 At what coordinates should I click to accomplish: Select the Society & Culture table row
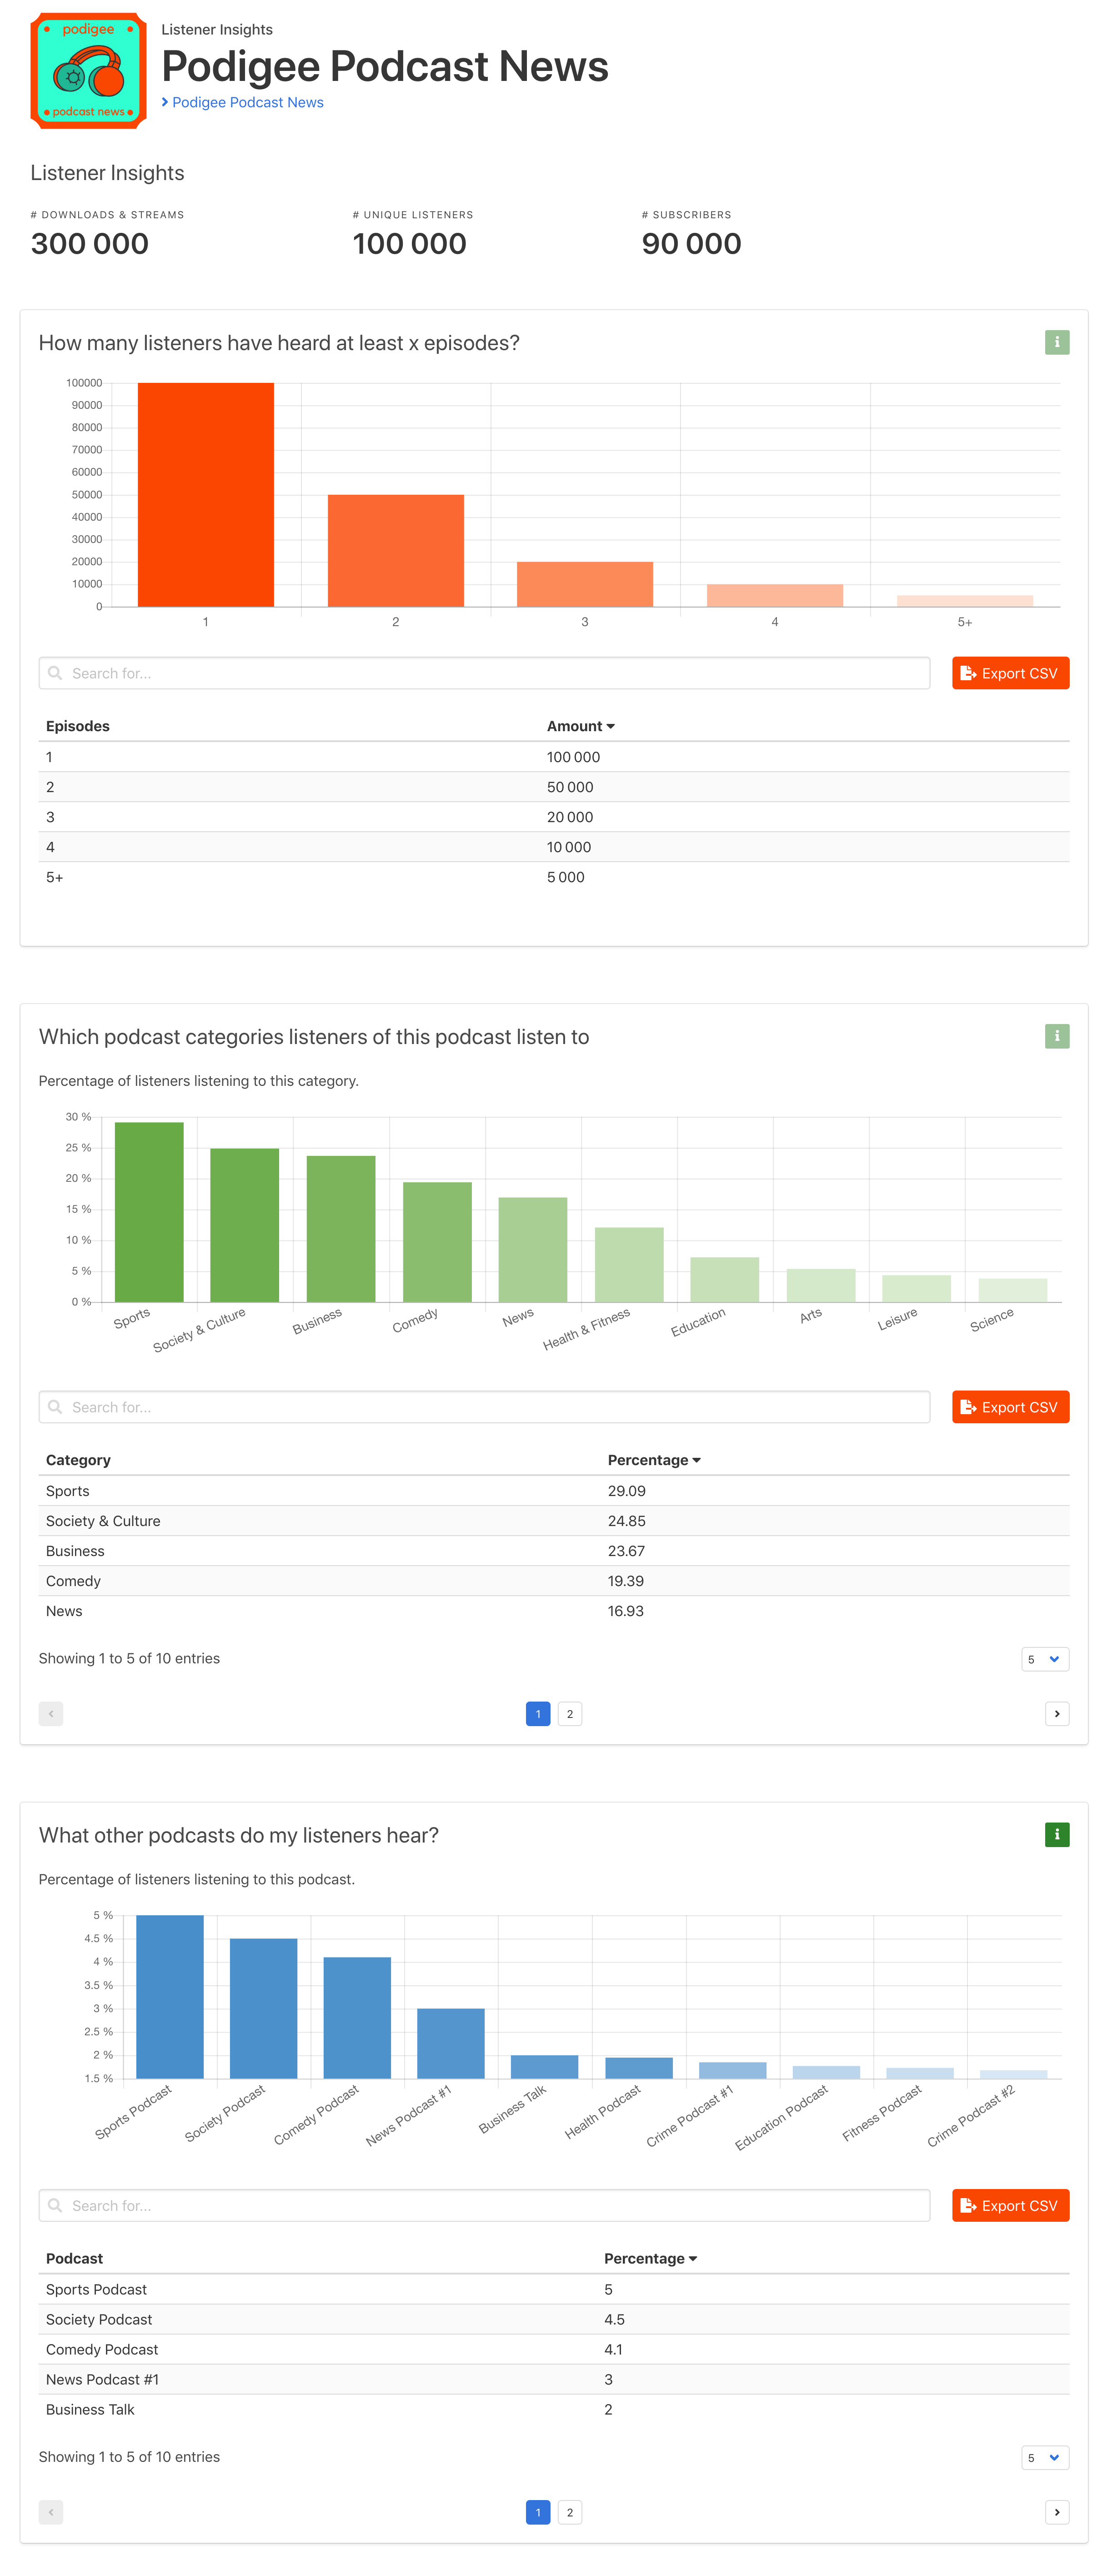point(554,1521)
